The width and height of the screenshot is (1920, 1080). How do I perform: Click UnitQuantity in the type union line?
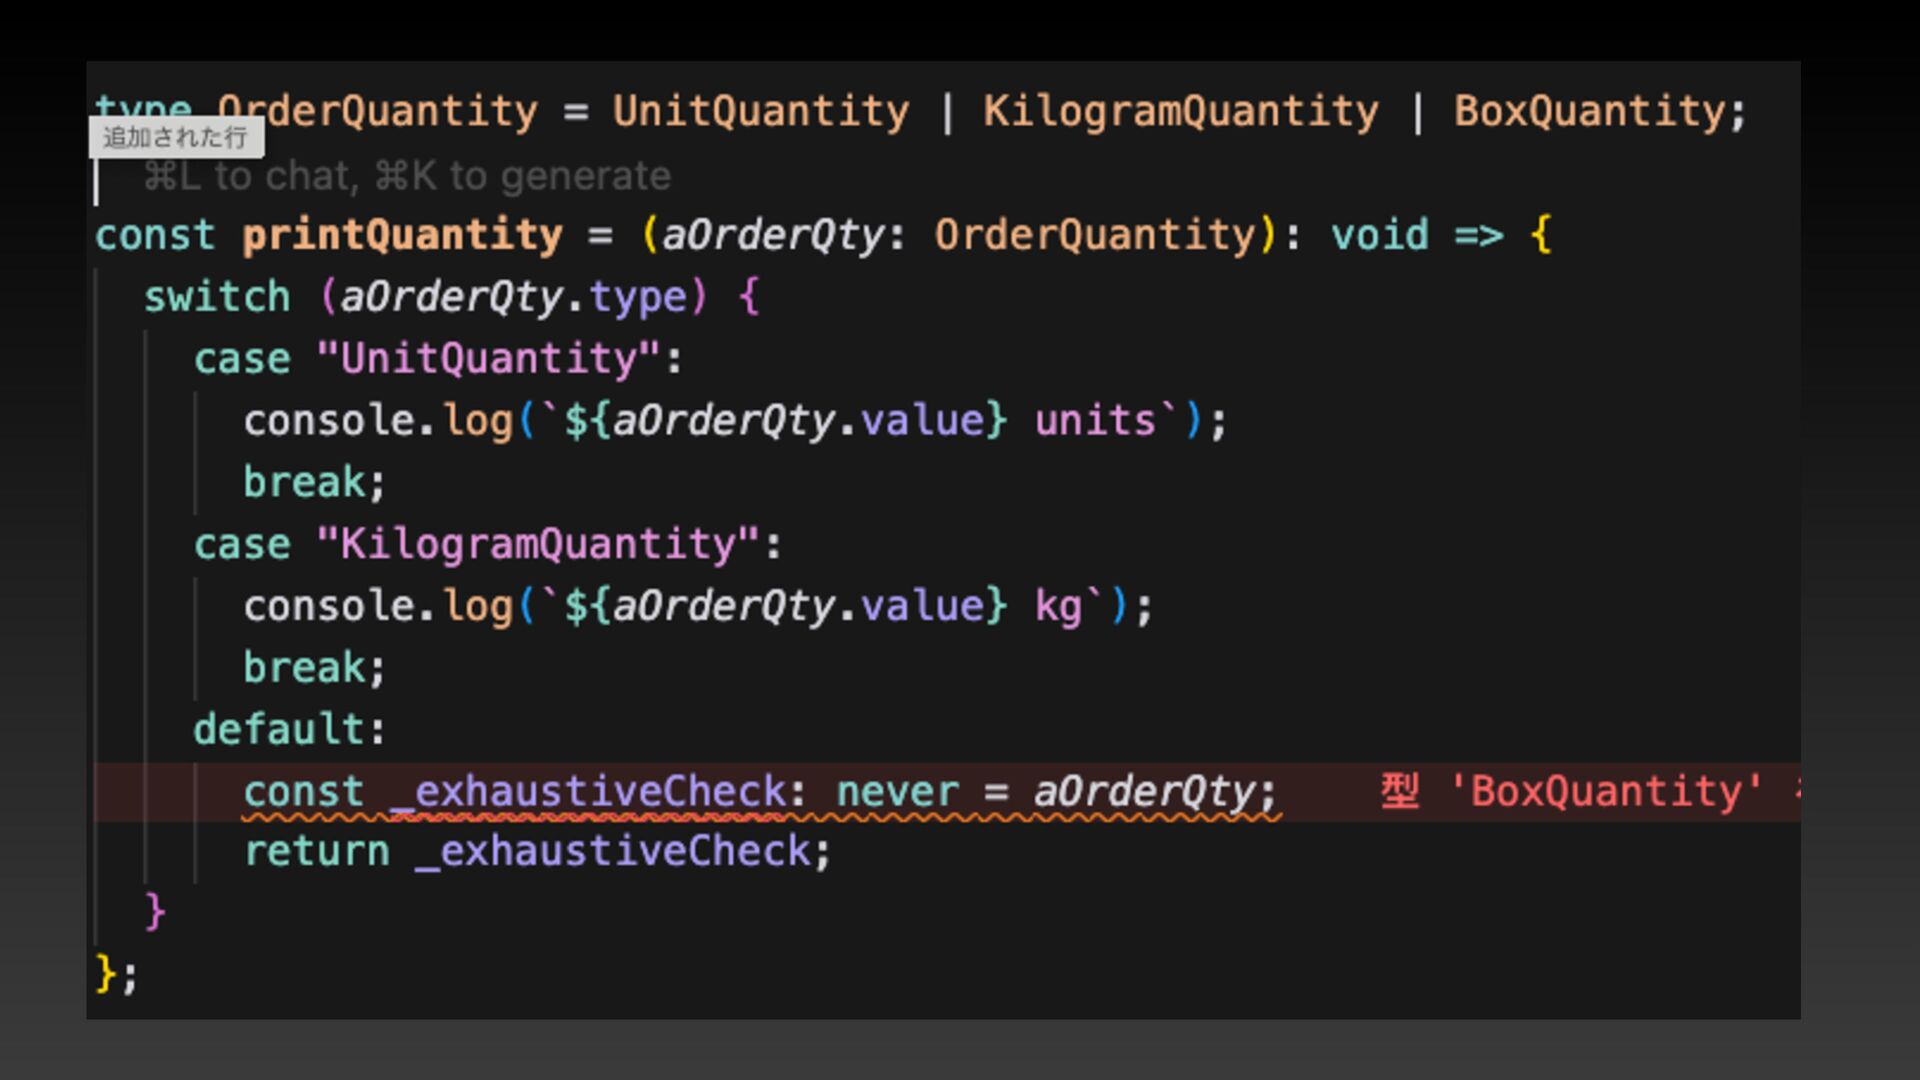pos(760,111)
